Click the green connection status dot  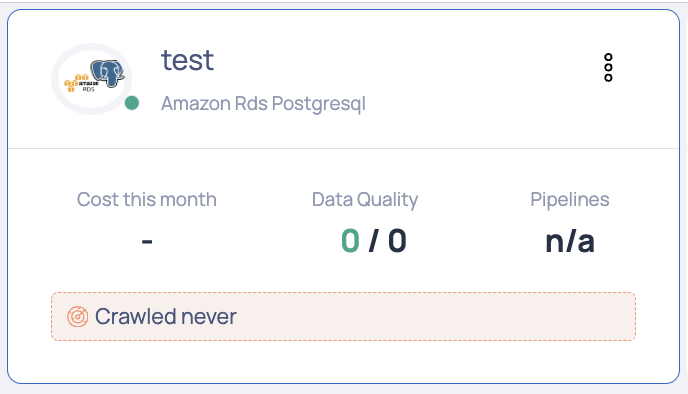click(x=132, y=103)
